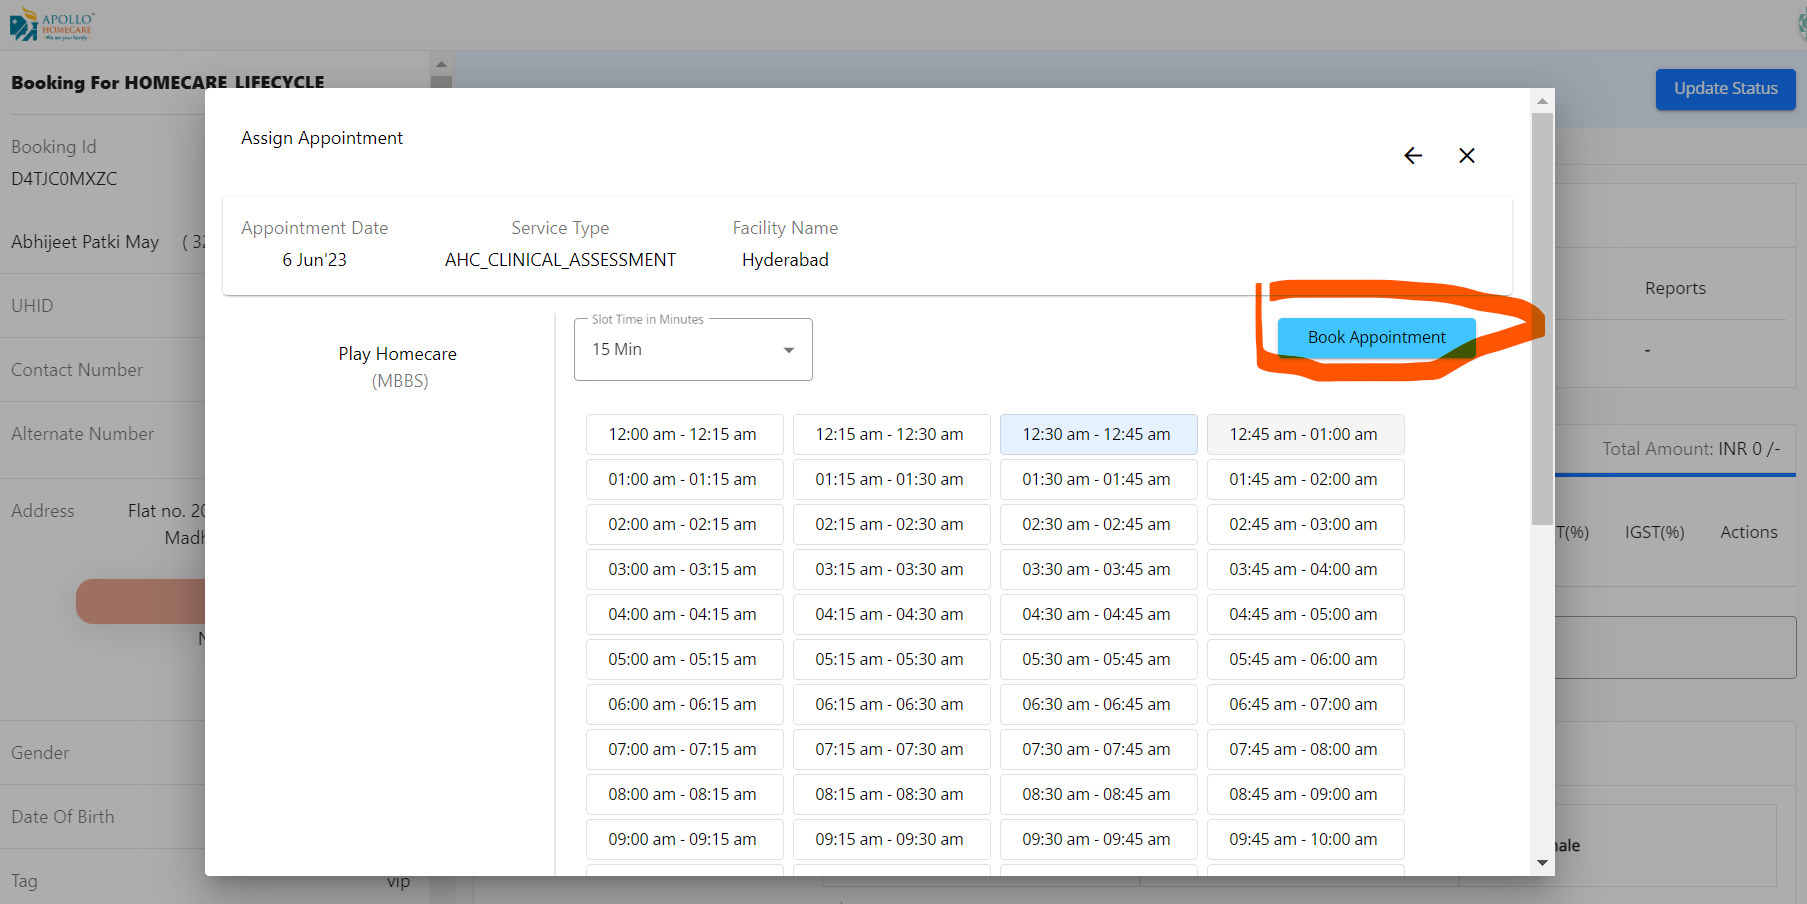The width and height of the screenshot is (1807, 904).
Task: Choose the 12:45 am - 01:00 am slot
Action: 1304,435
